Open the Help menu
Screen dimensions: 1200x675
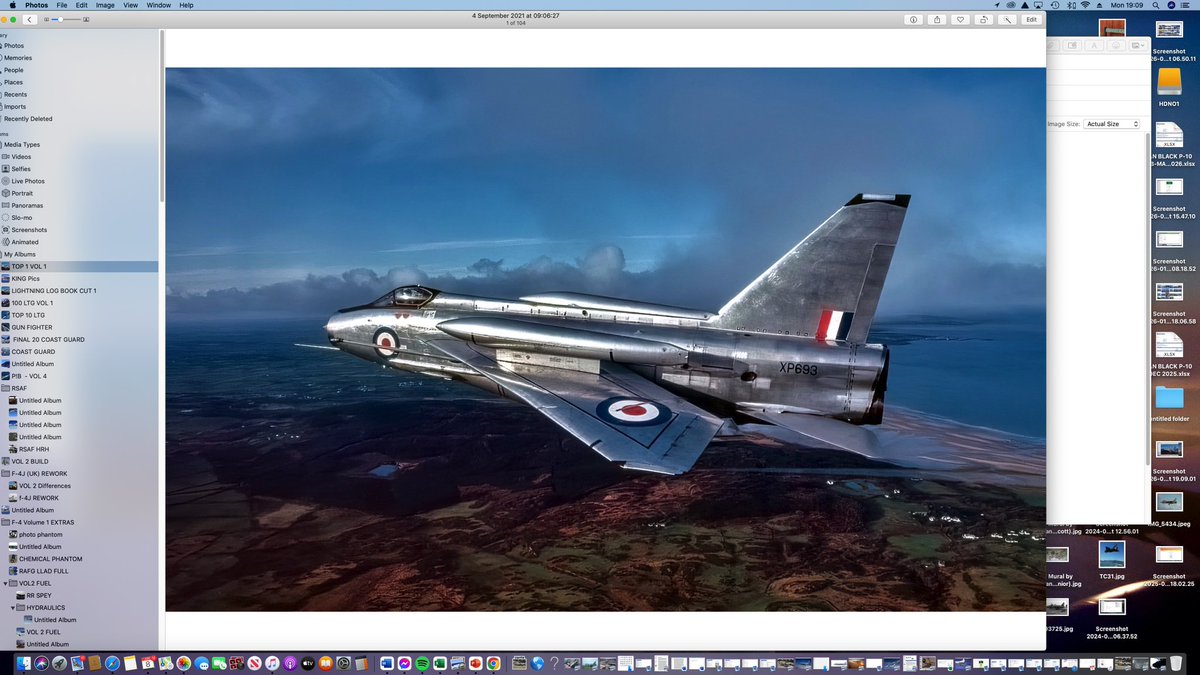[186, 5]
